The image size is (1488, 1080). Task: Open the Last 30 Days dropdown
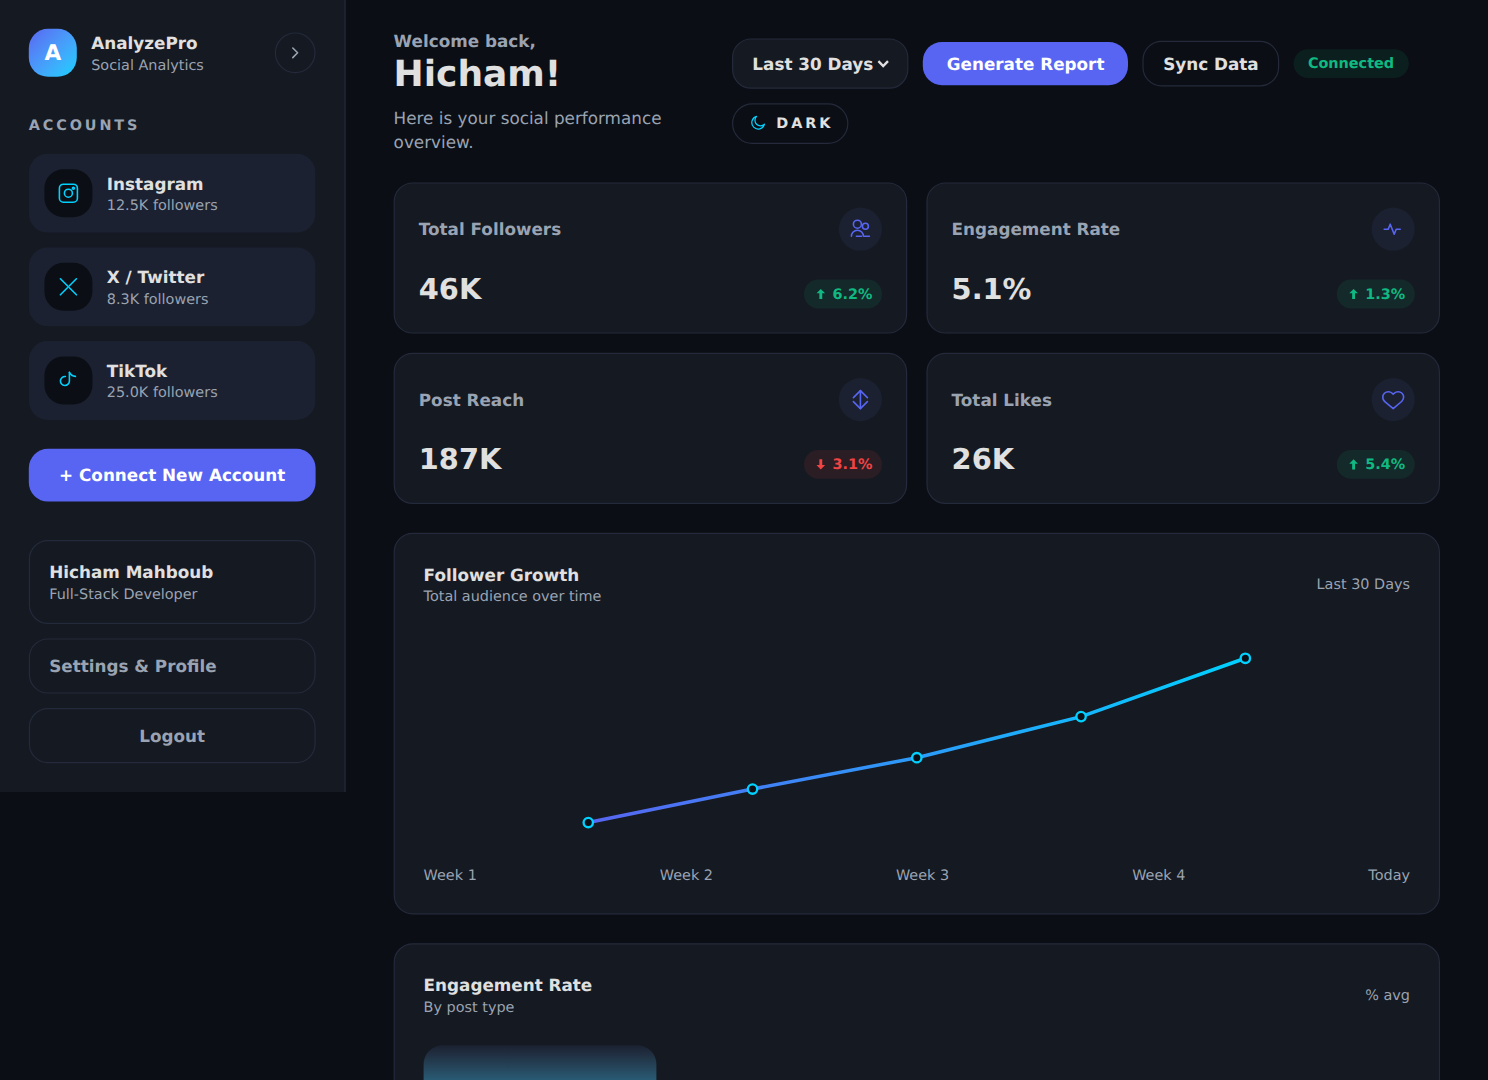click(x=820, y=64)
